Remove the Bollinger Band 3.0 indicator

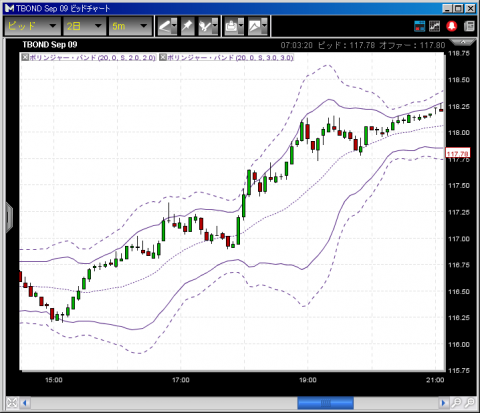(163, 57)
